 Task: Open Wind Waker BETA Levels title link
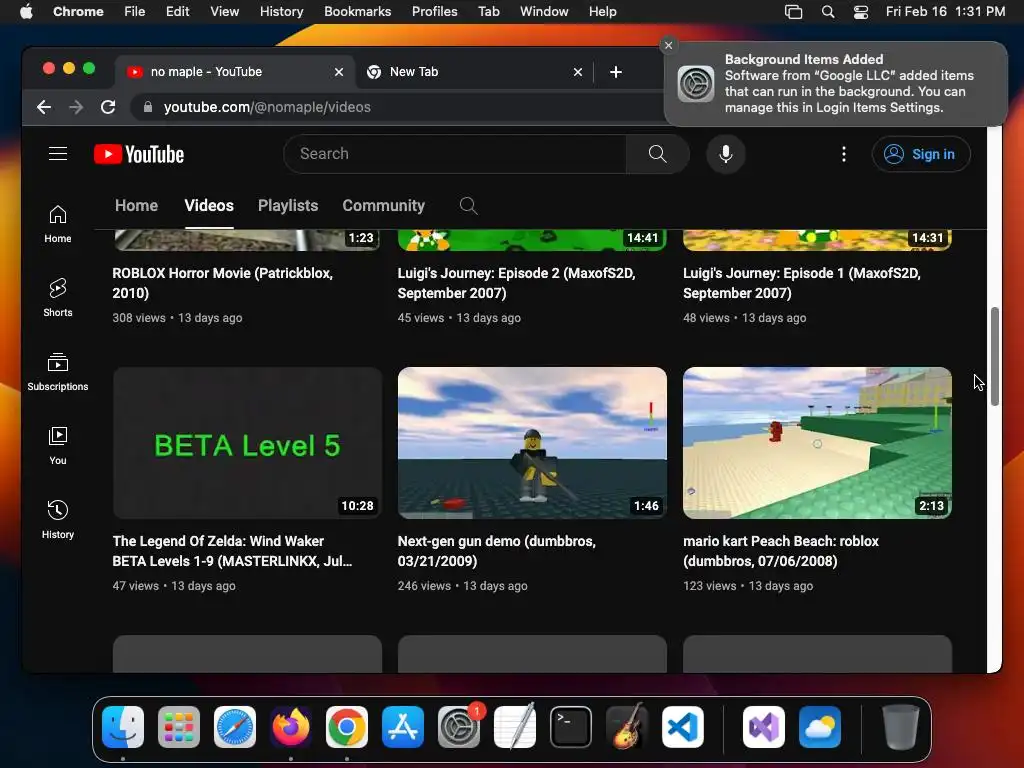[x=232, y=551]
